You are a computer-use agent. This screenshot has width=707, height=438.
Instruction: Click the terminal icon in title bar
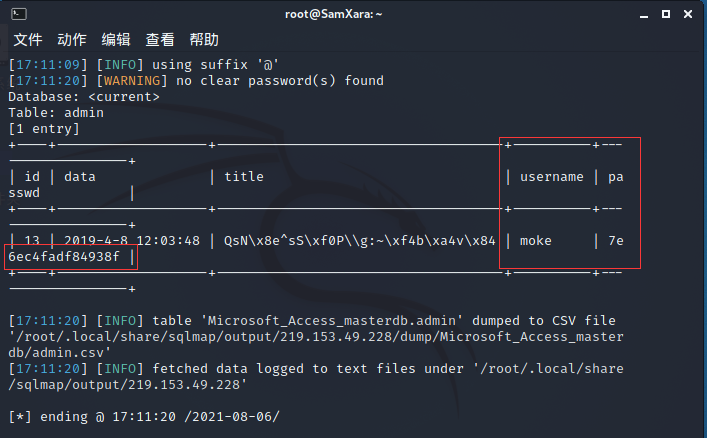tap(18, 14)
